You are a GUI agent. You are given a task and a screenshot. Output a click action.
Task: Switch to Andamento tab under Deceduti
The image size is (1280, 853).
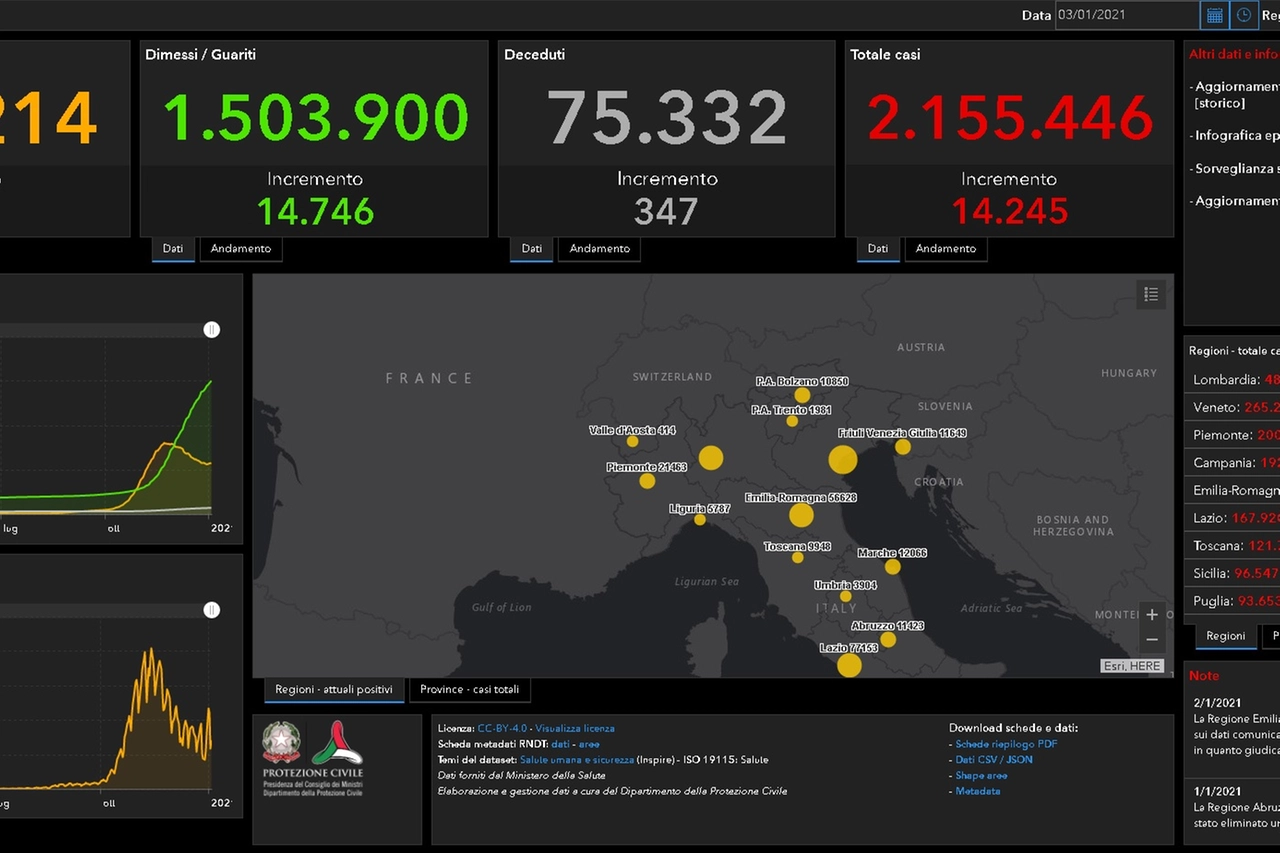(600, 249)
